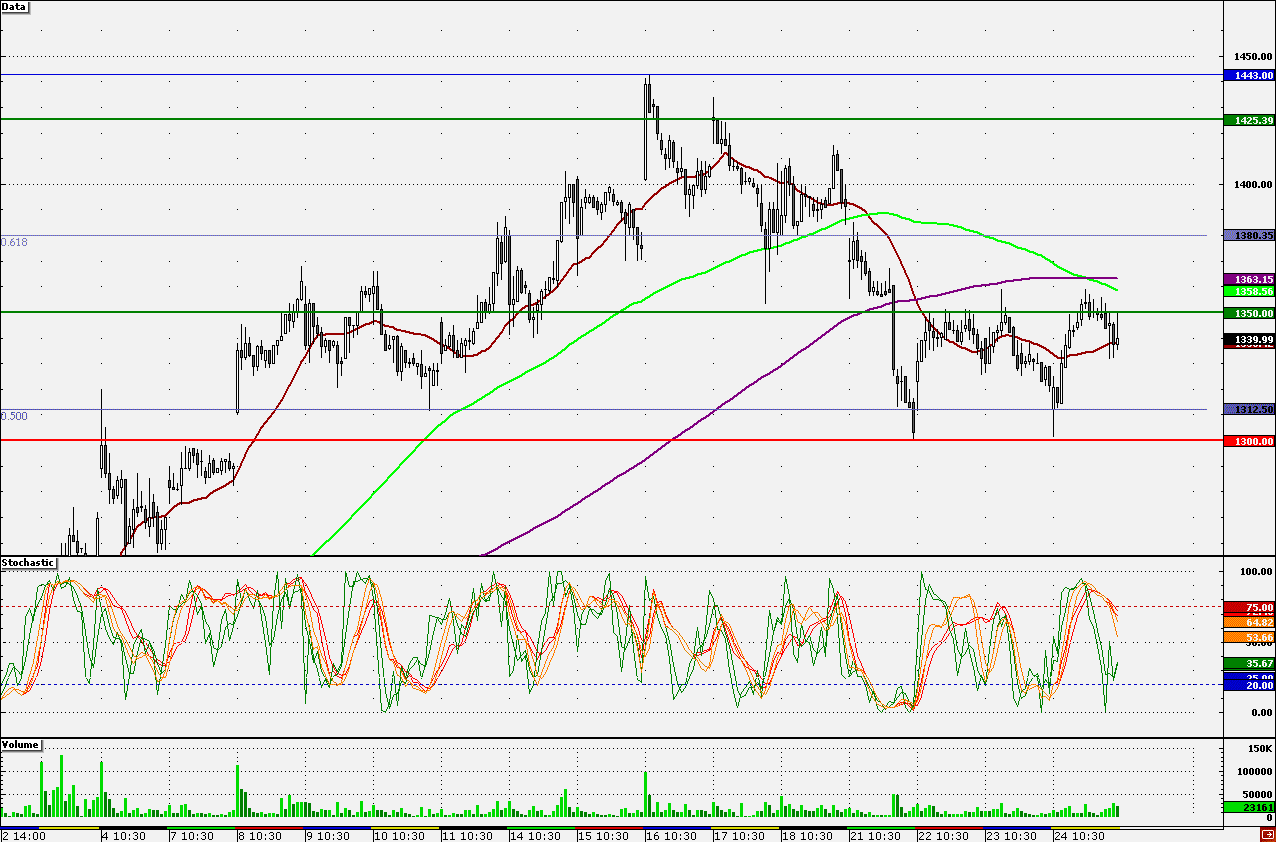Select the Stochastic panel label
The height and width of the screenshot is (842, 1276).
point(28,563)
